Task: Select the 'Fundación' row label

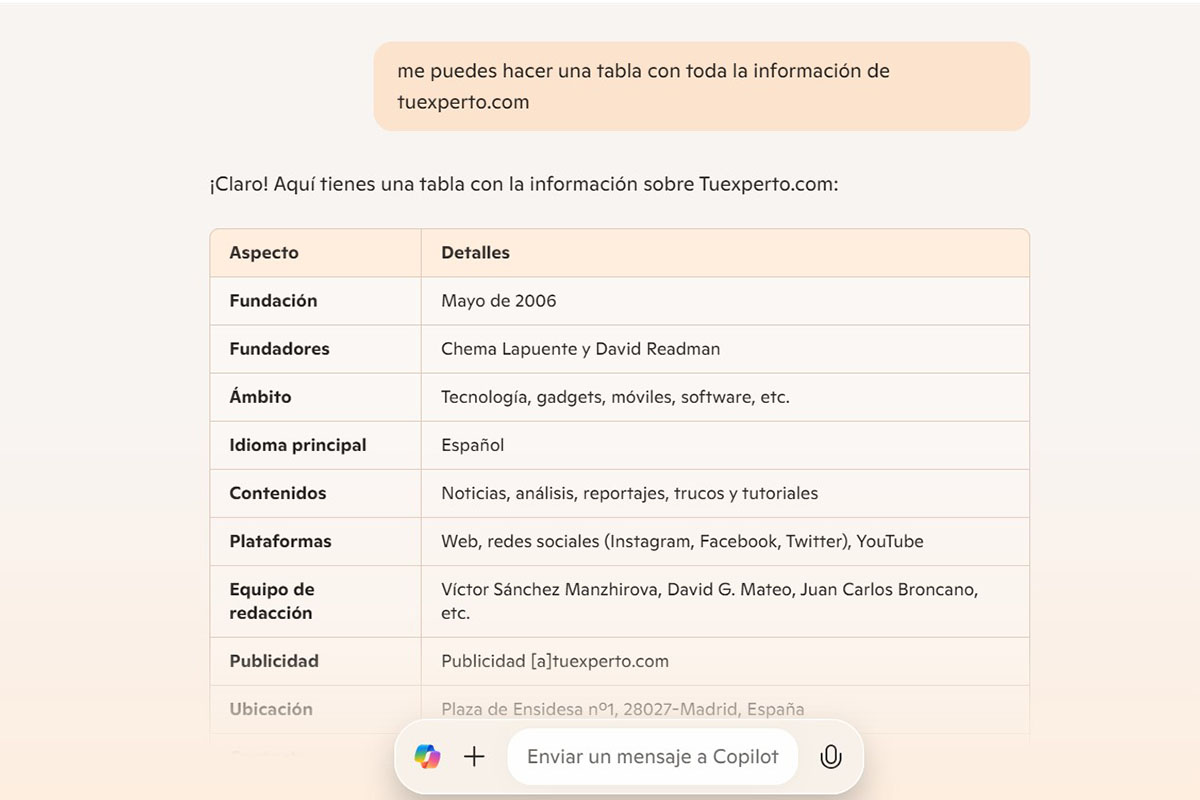Action: [273, 301]
